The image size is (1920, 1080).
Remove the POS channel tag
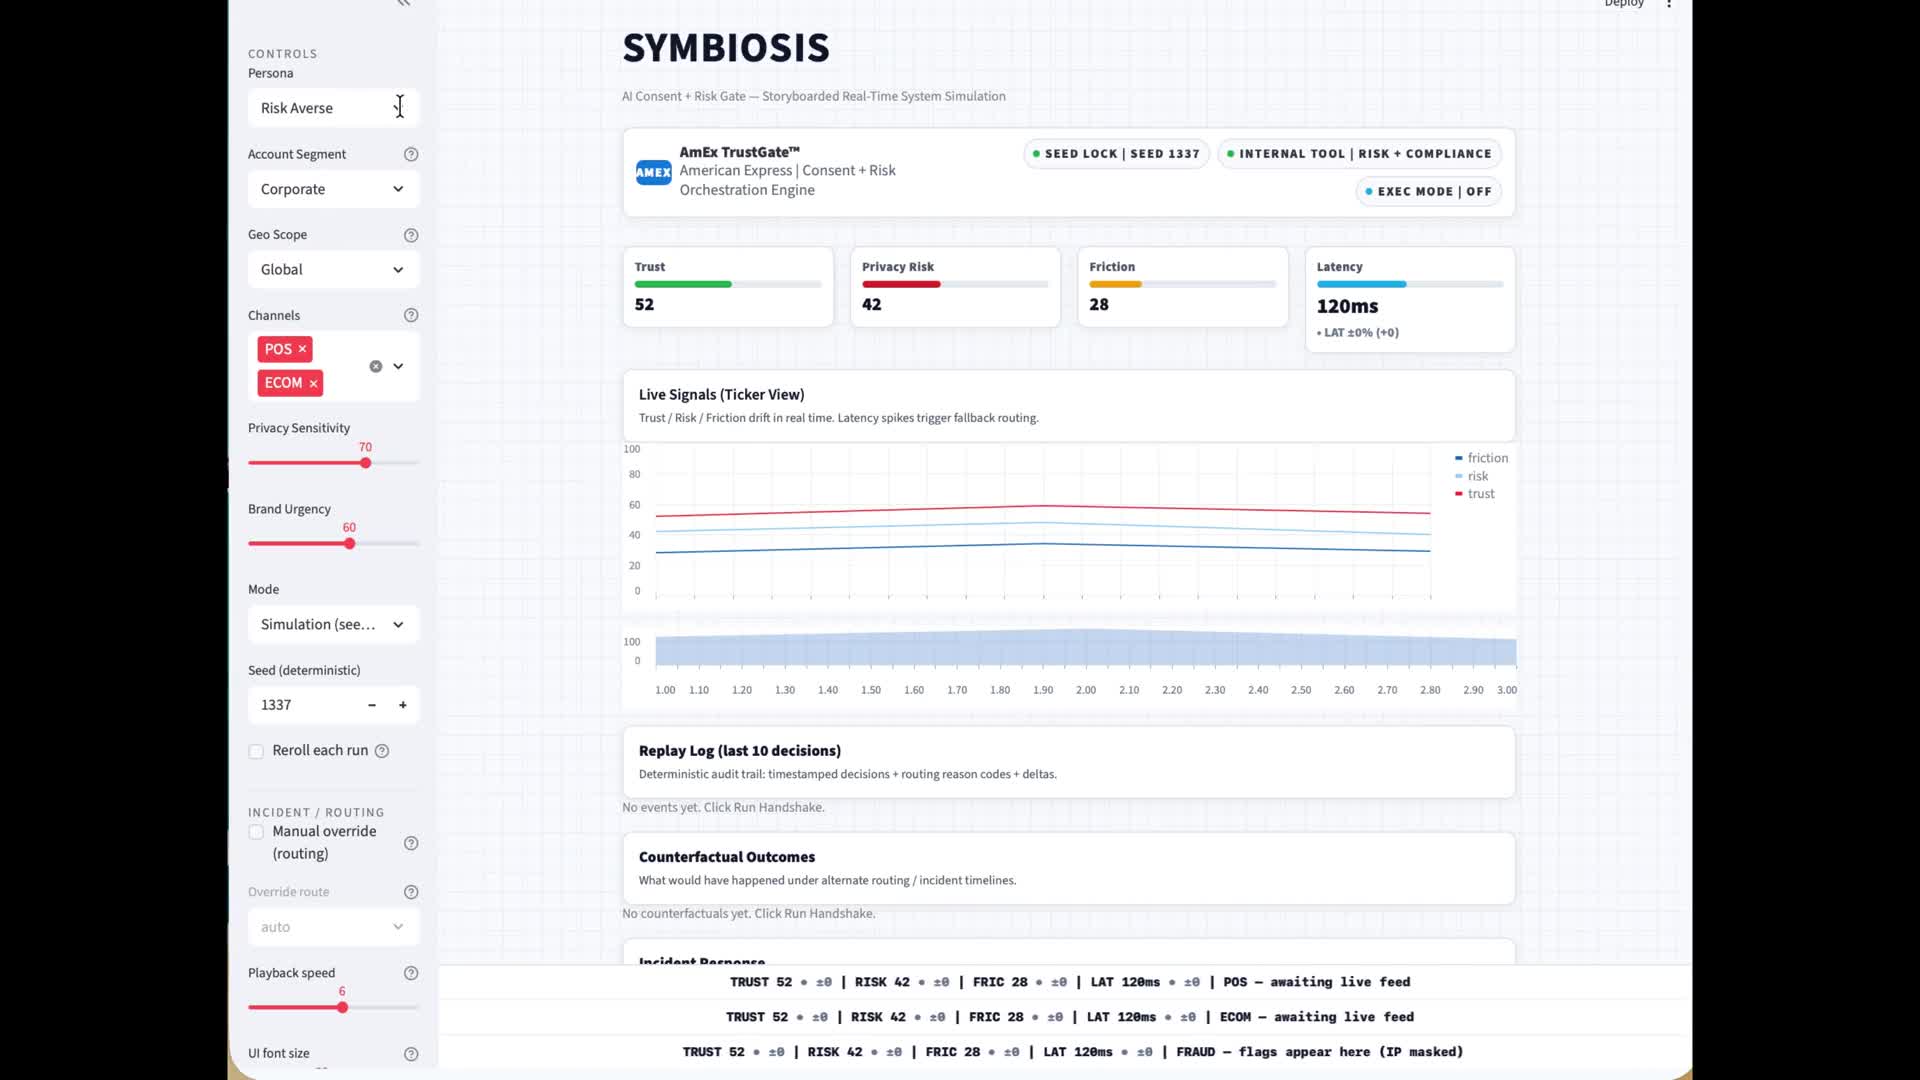coord(302,349)
